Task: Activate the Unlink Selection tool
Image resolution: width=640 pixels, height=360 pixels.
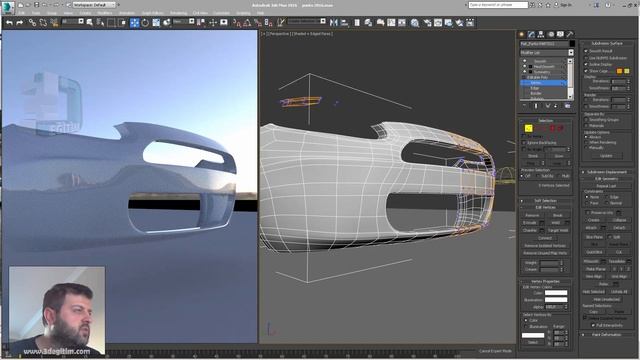Action: tap(43, 23)
